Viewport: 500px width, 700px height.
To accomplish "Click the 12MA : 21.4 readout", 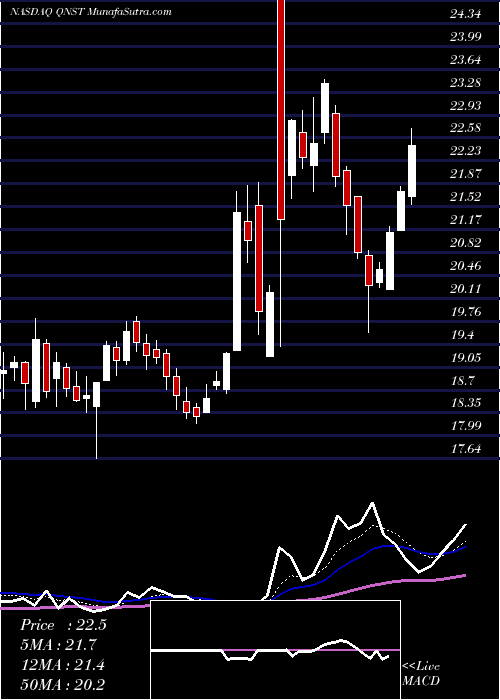I will (62, 664).
